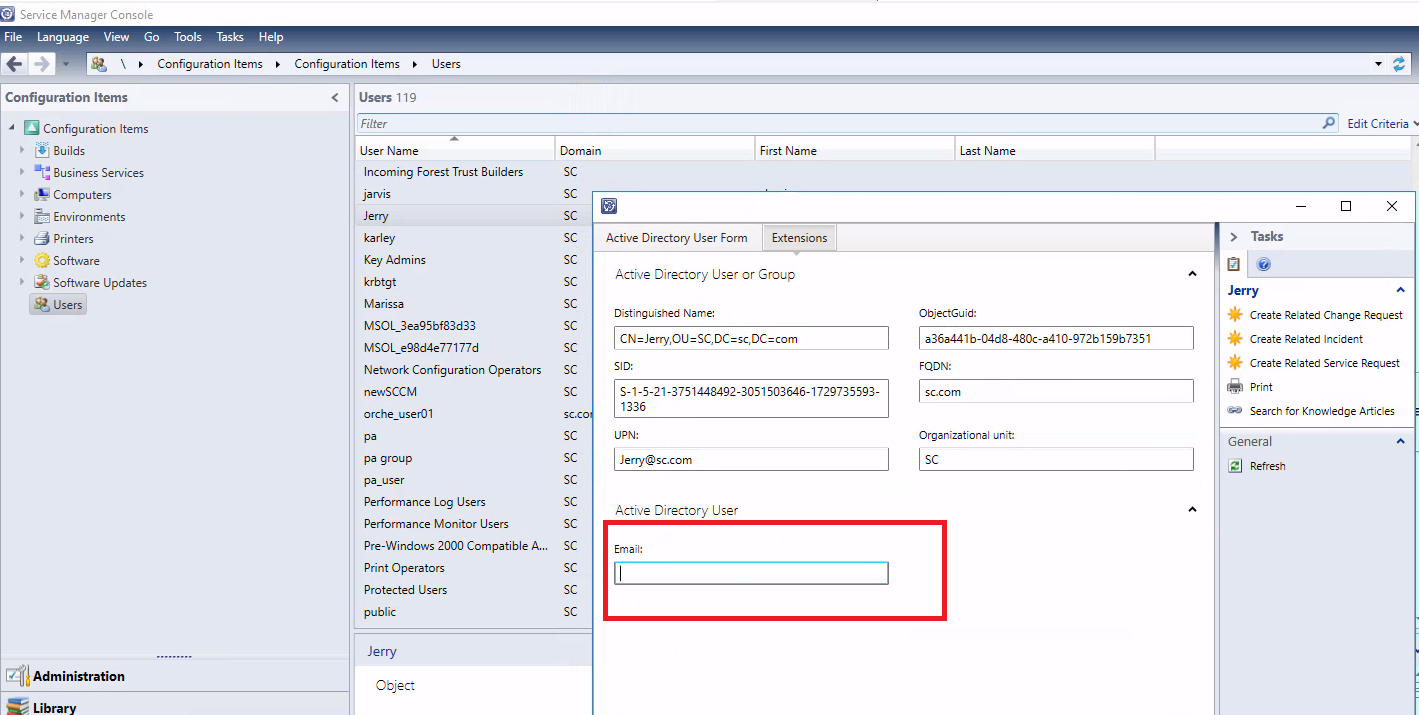The width and height of the screenshot is (1419, 715).
Task: Select the Users tree item
Action: 58,304
